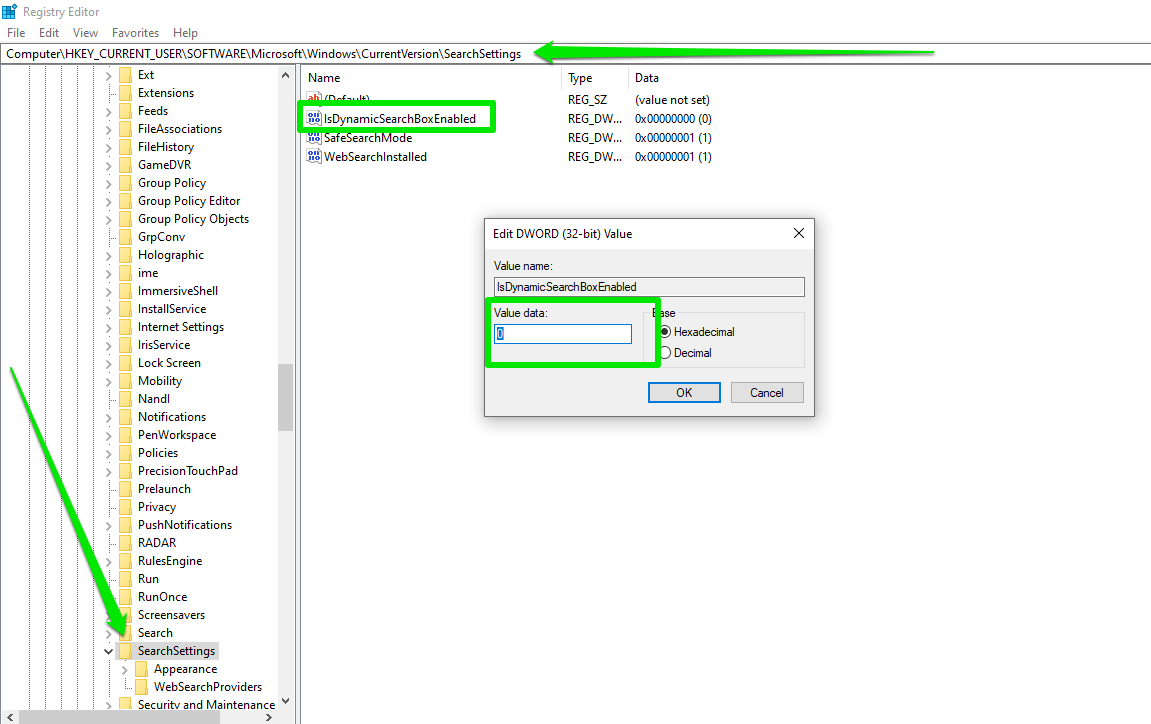This screenshot has width=1151, height=724.
Task: Open the File menu
Action: coord(16,33)
